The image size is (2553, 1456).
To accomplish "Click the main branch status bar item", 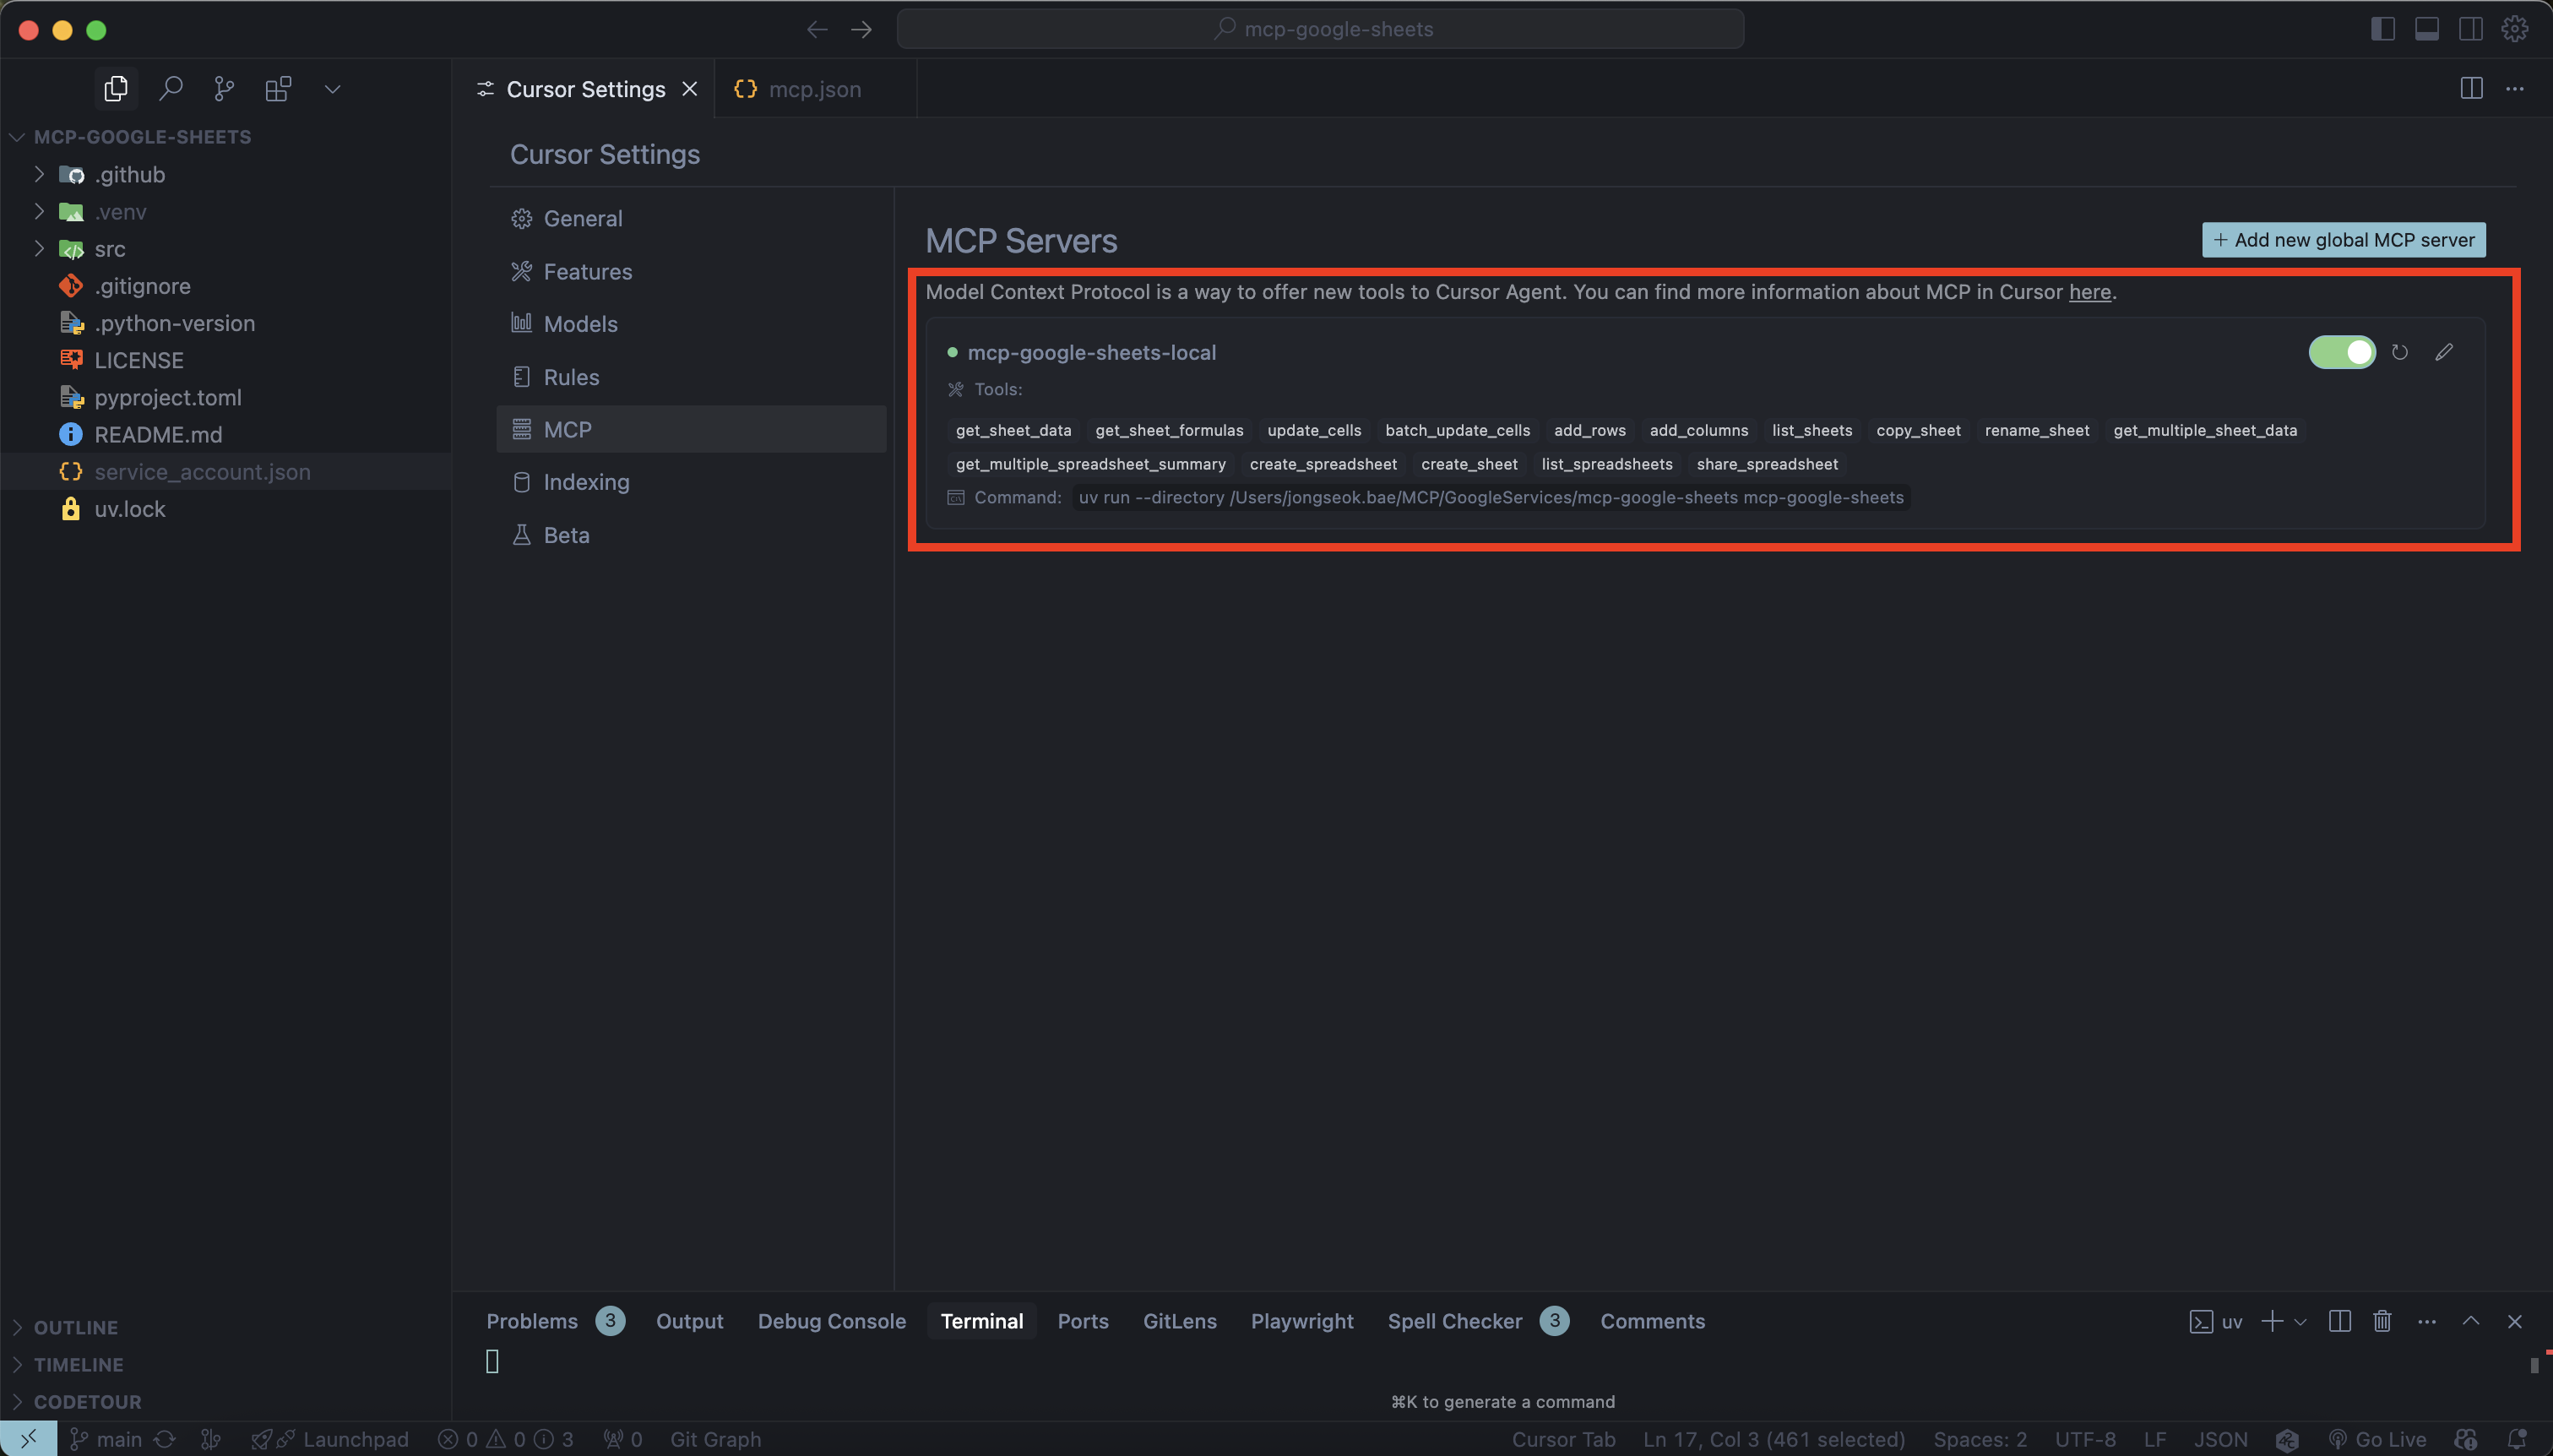I will 106,1439.
